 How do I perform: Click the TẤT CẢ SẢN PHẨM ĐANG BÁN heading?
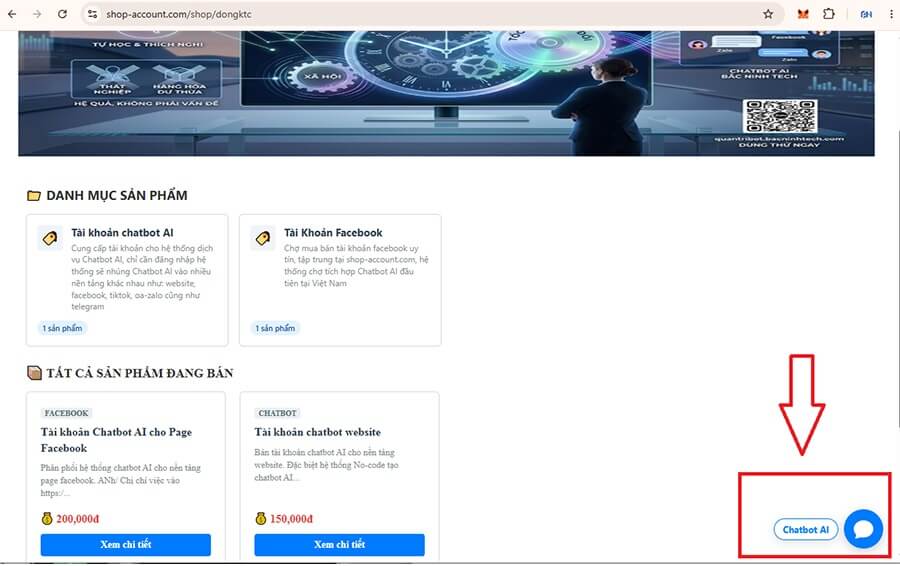tap(139, 373)
